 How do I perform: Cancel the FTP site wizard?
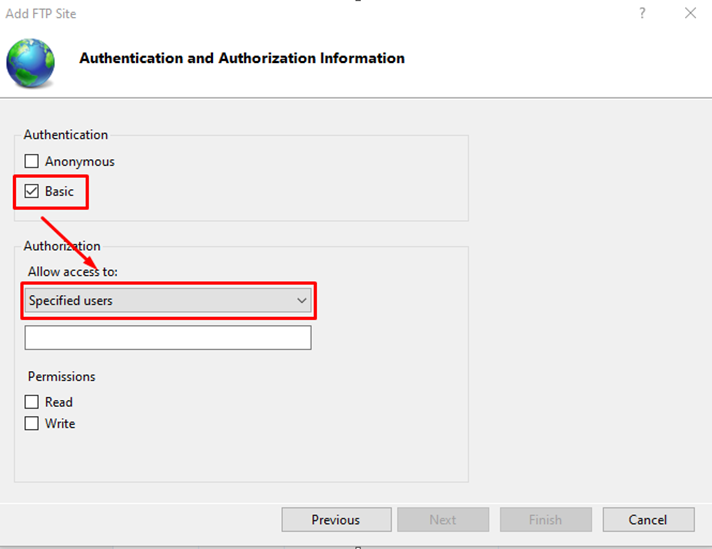(648, 519)
